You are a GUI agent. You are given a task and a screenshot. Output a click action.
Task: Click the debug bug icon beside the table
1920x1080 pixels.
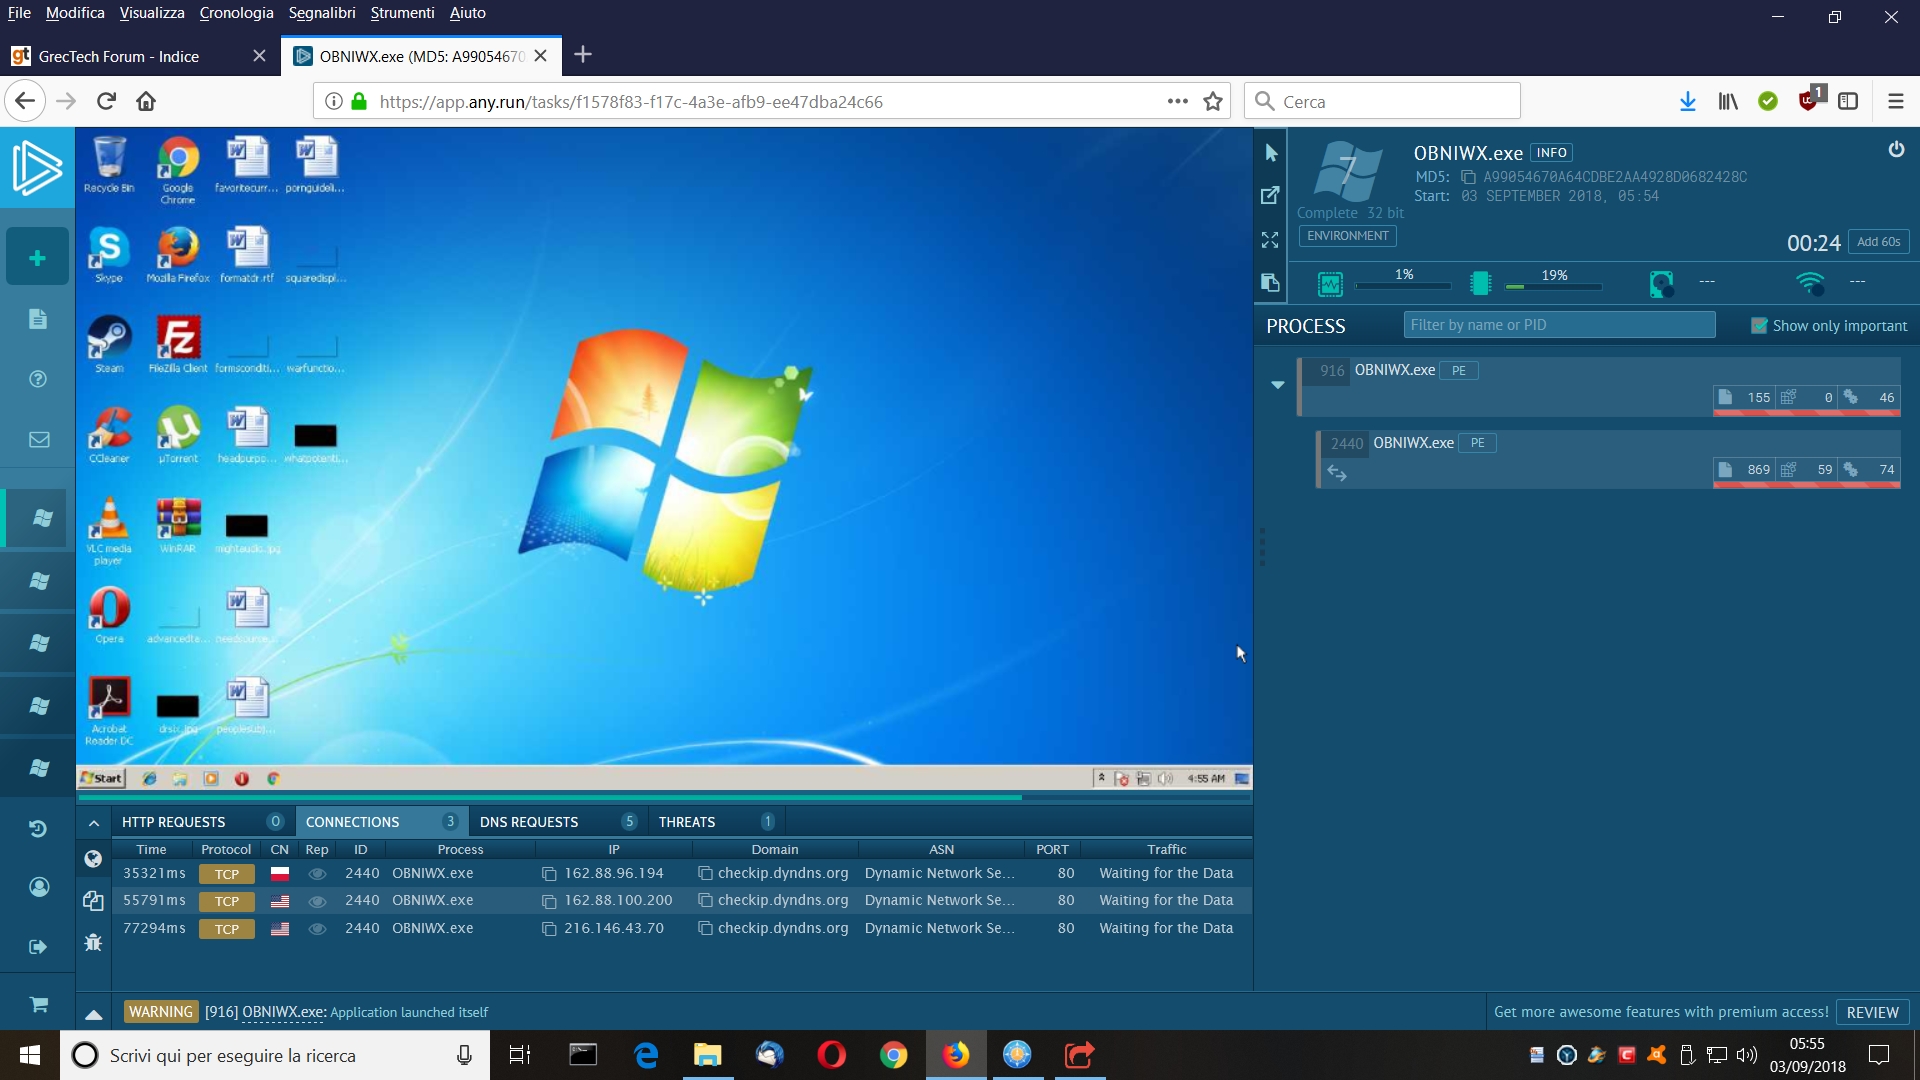93,942
